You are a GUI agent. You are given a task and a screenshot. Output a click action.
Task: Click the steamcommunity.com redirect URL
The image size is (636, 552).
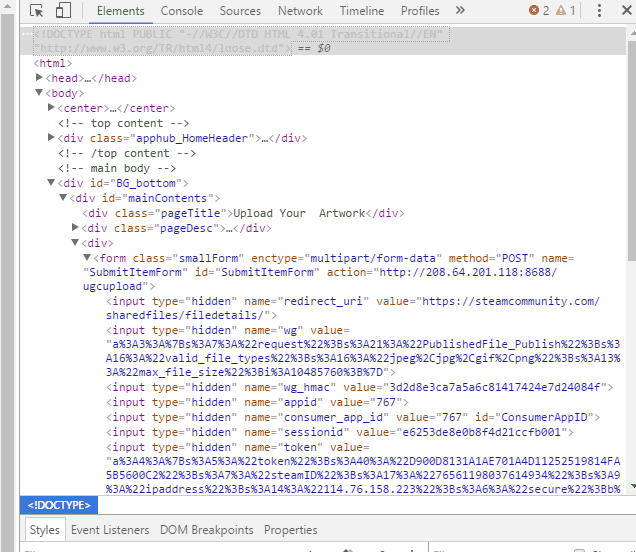coord(352,308)
